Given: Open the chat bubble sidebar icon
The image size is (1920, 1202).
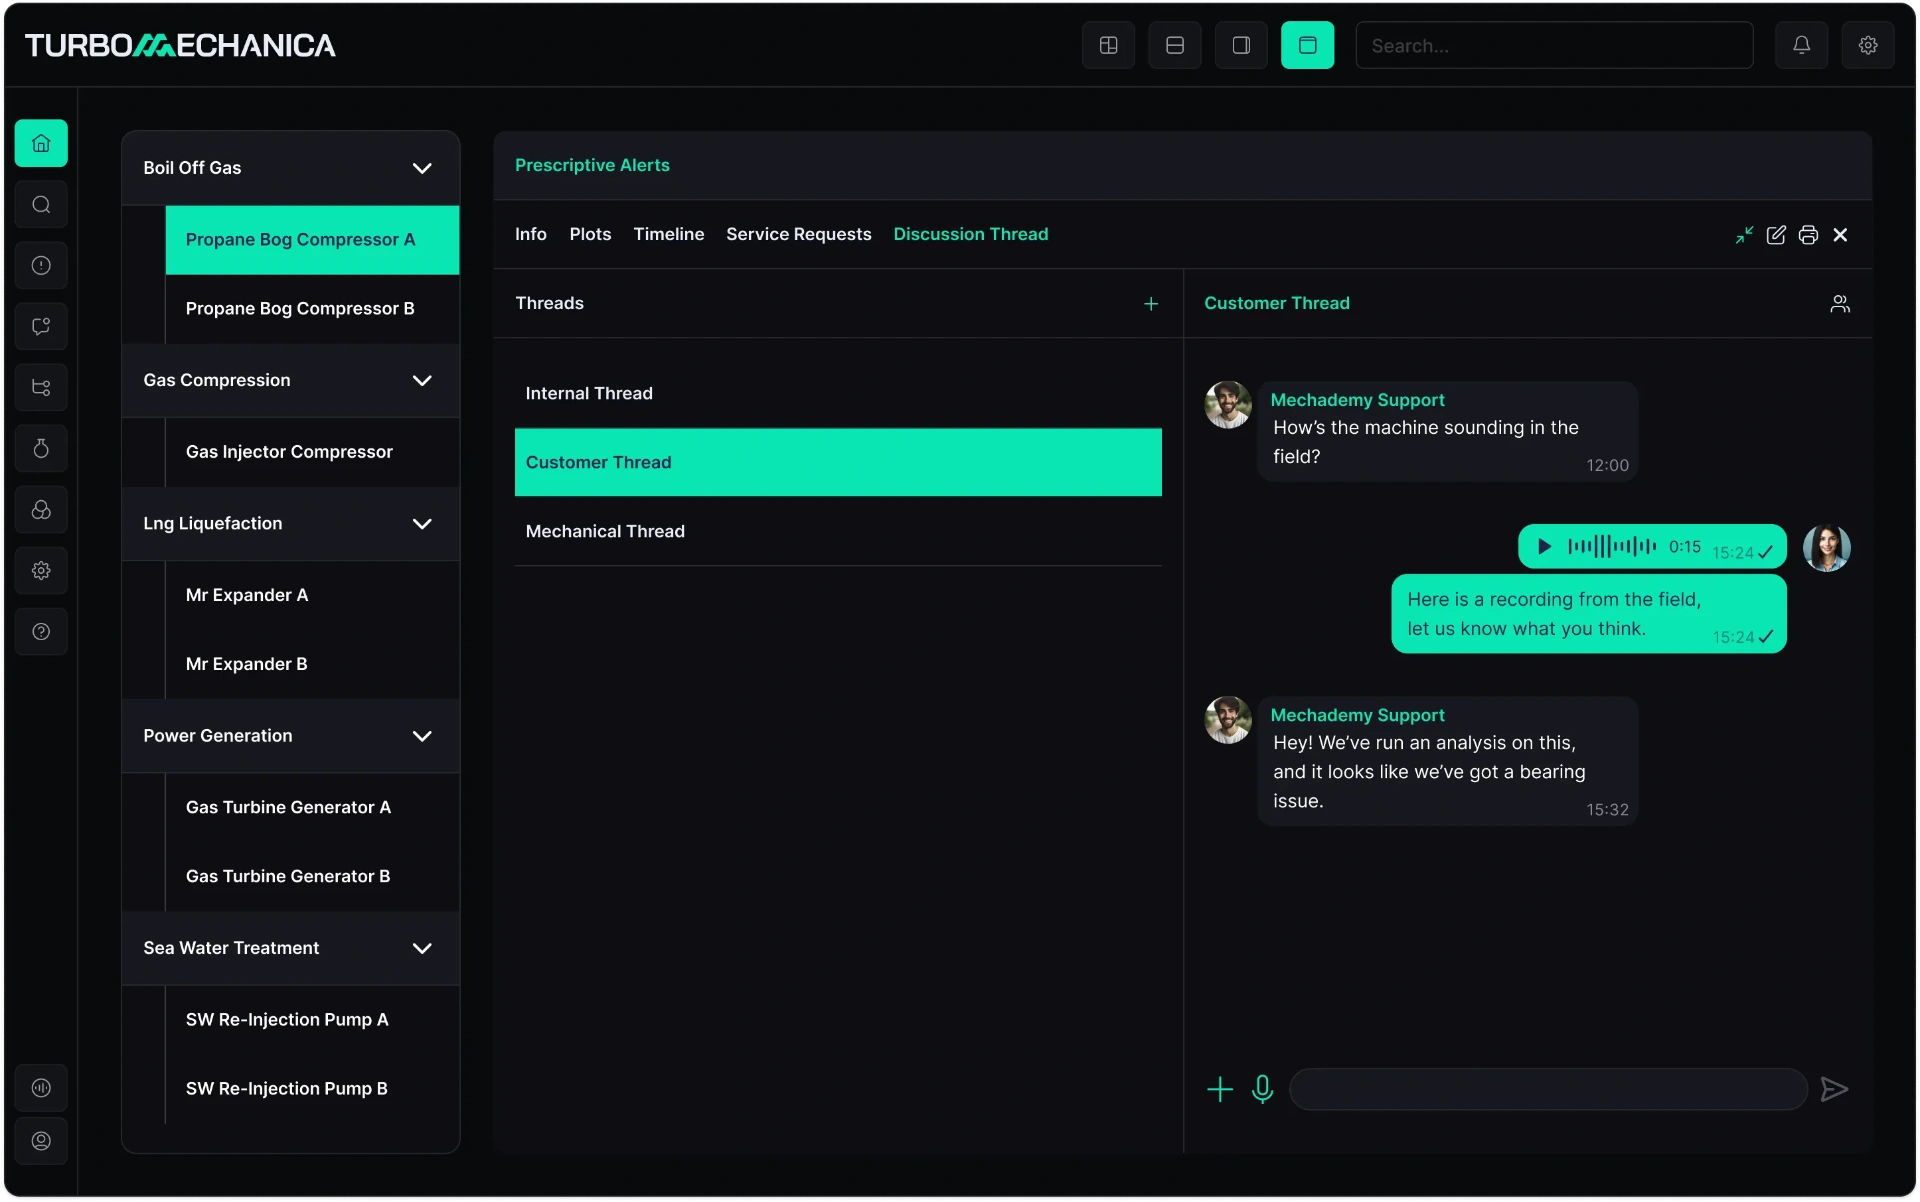Looking at the screenshot, I should (x=41, y=326).
